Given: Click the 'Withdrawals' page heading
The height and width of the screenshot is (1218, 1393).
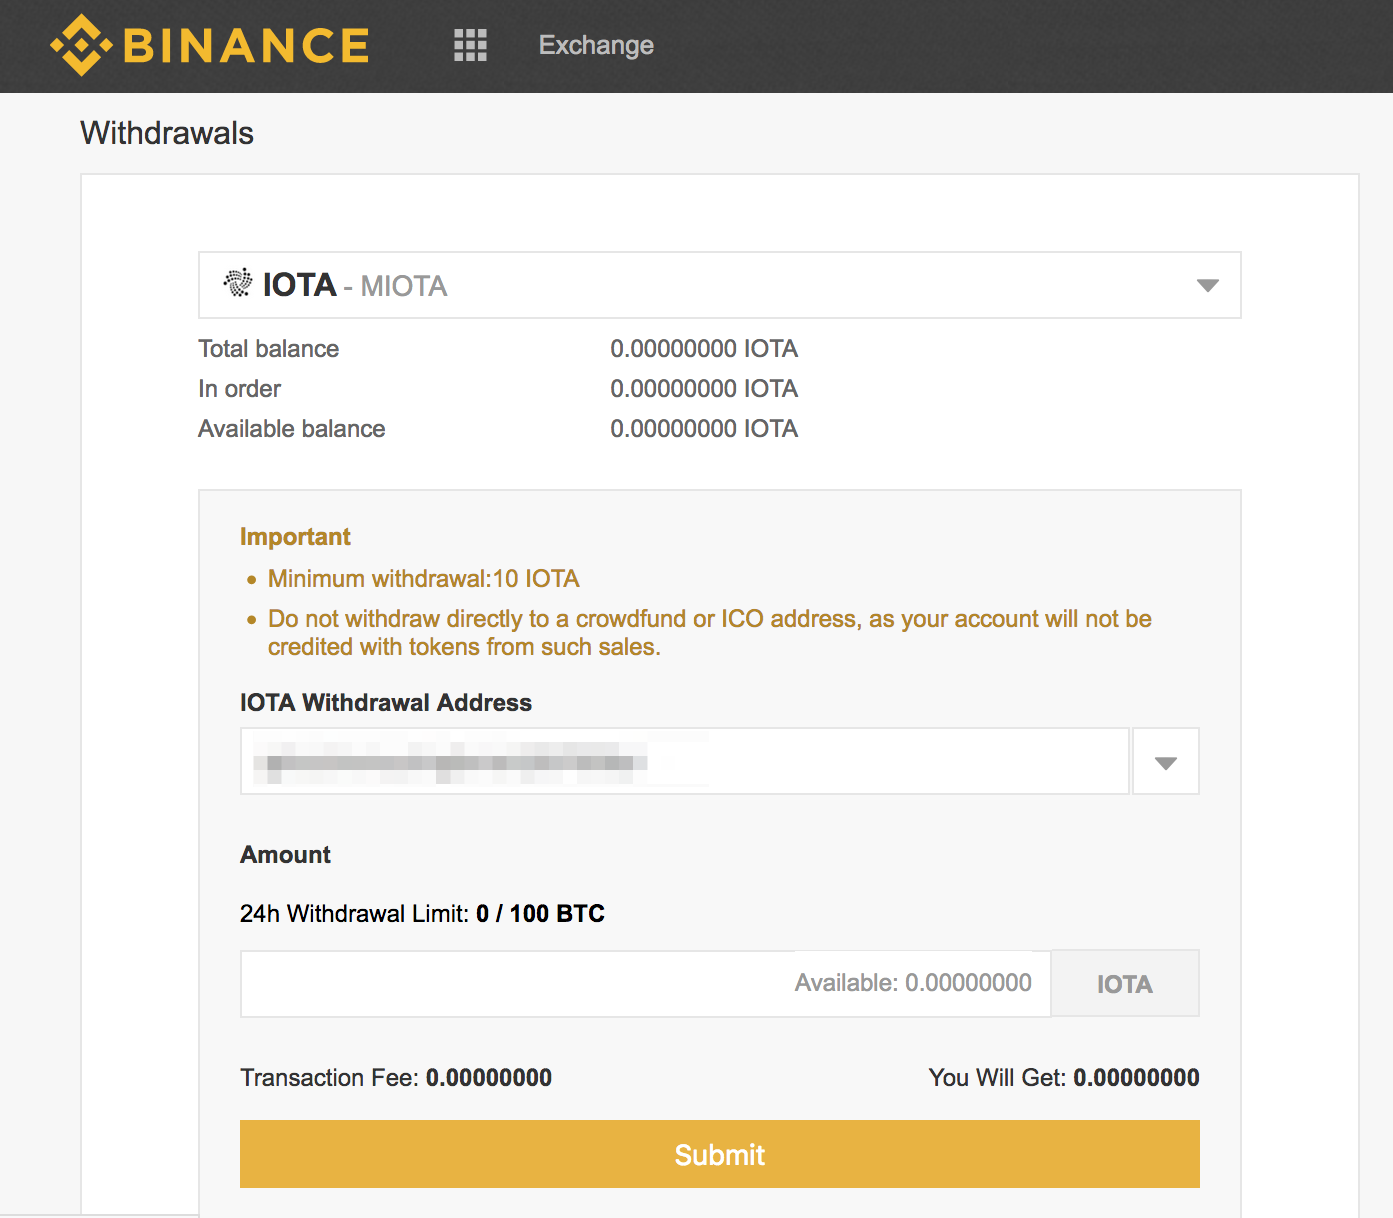Looking at the screenshot, I should pos(167,133).
